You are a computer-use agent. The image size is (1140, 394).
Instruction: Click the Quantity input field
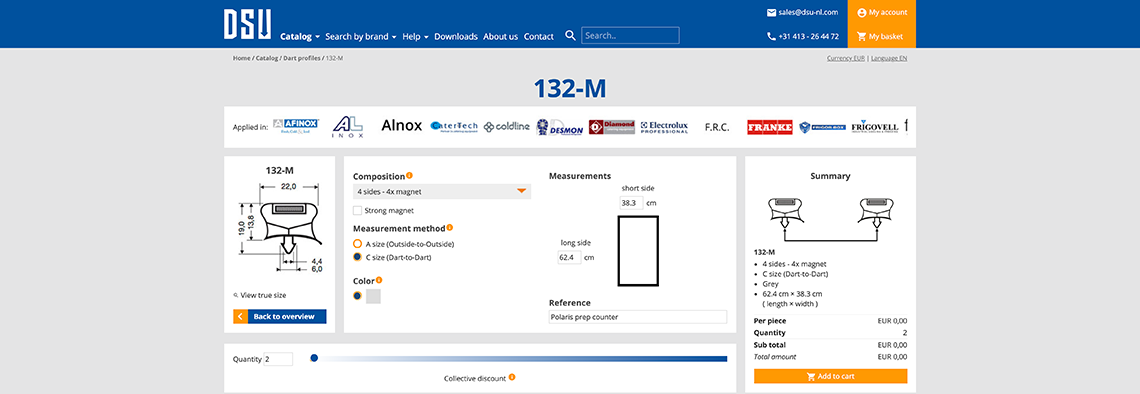pyautogui.click(x=278, y=359)
